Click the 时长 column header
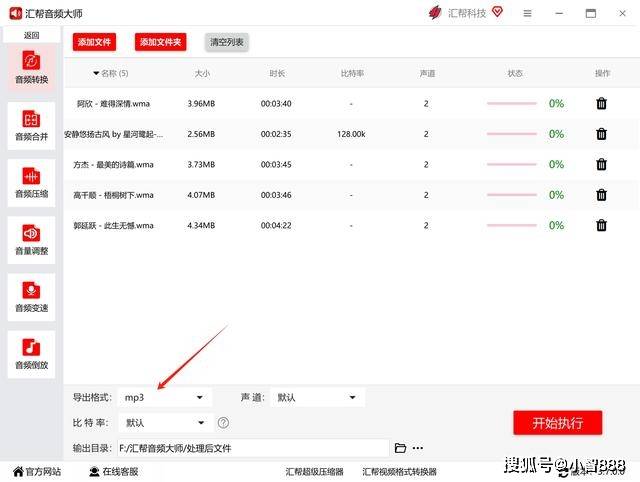This screenshot has height=482, width=640. (277, 73)
